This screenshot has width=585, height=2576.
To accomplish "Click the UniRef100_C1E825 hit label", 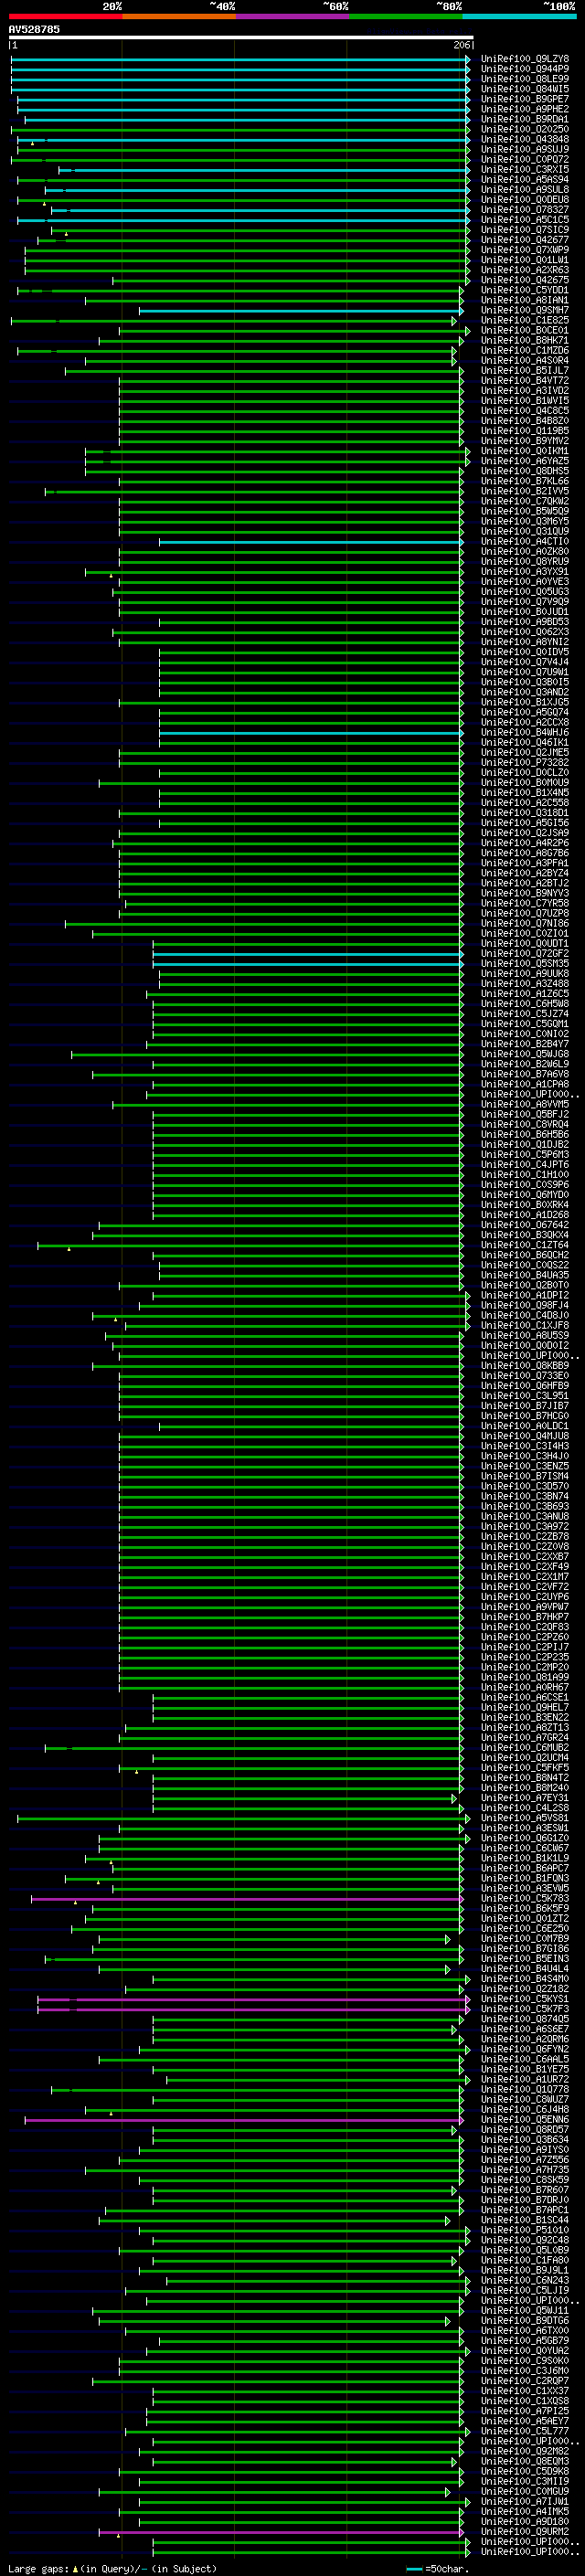I will [x=525, y=320].
